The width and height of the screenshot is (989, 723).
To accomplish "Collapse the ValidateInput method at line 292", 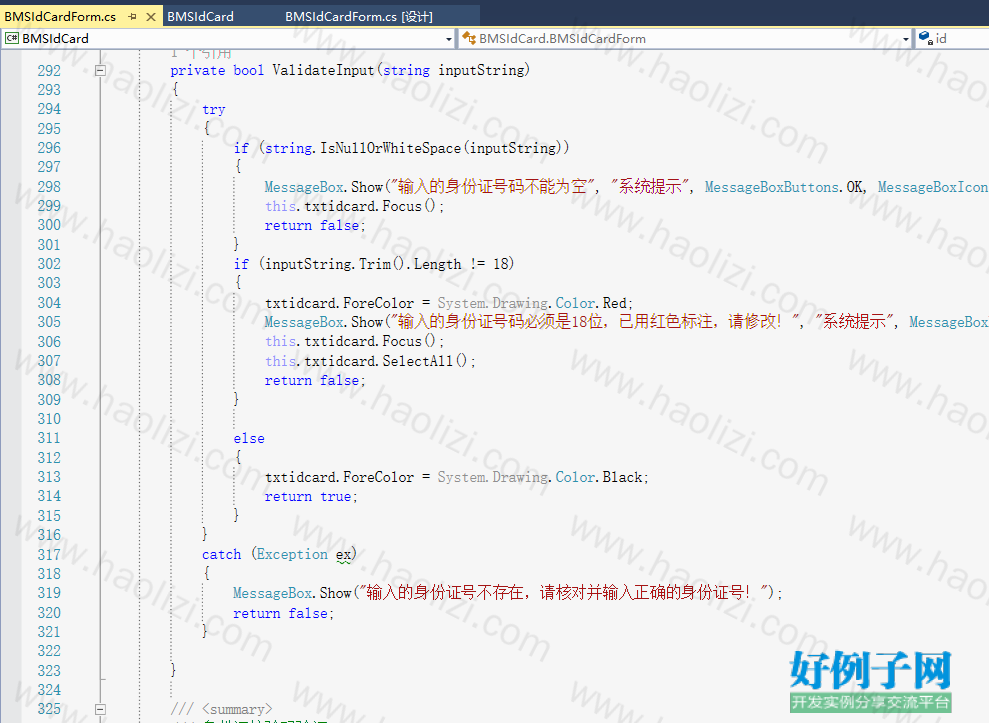I will pyautogui.click(x=100, y=71).
